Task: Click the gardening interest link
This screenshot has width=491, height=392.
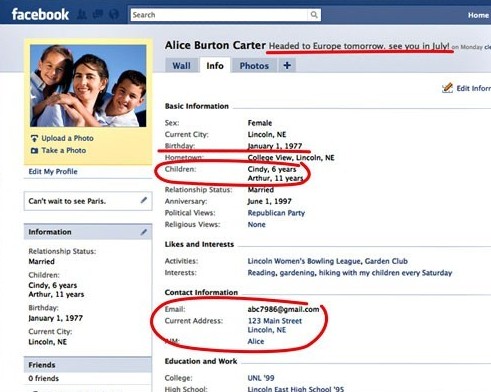Action: click(x=297, y=273)
